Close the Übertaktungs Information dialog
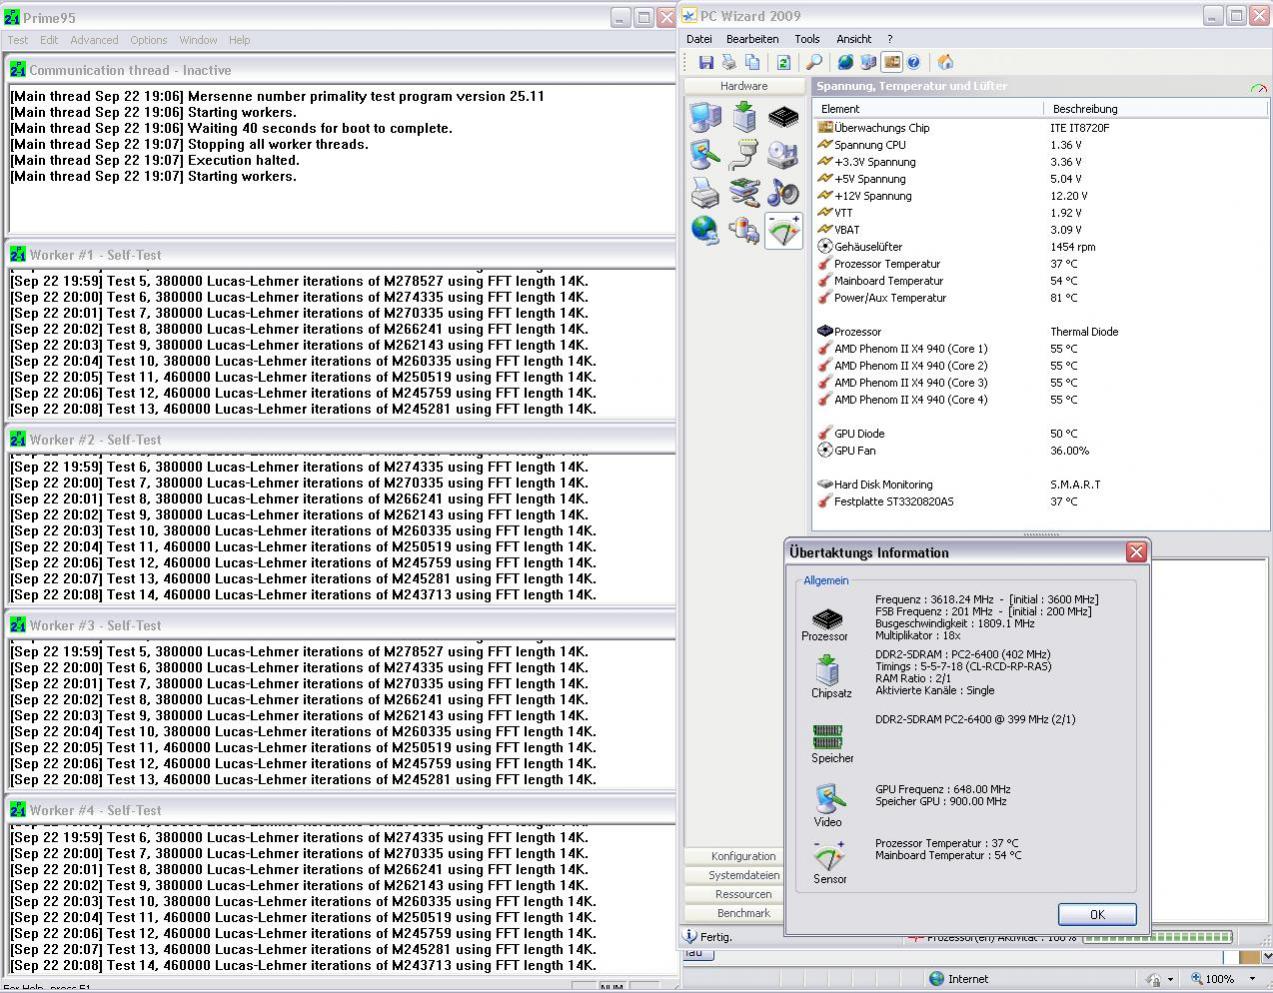 (x=1136, y=552)
